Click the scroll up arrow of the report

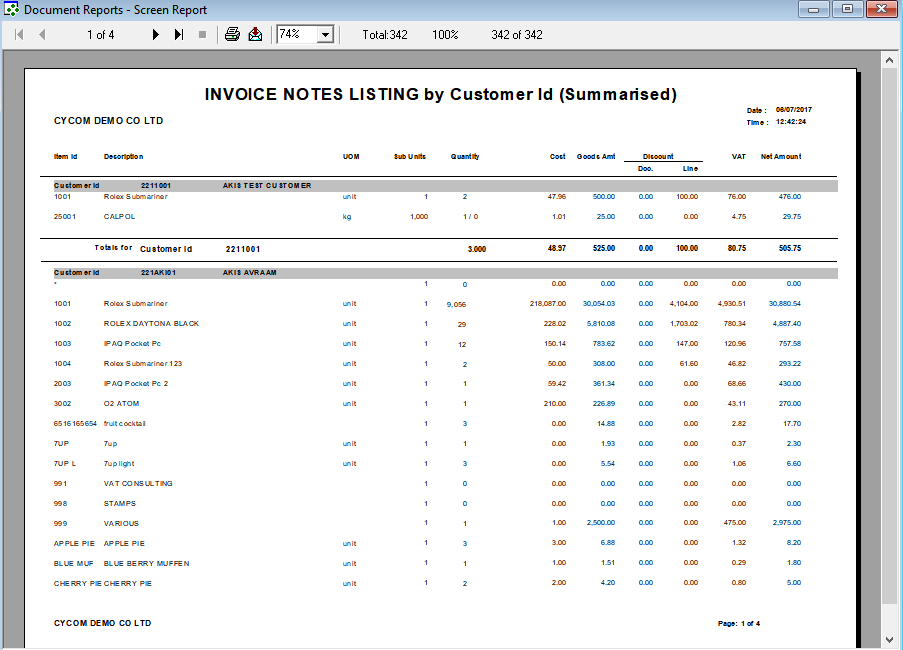click(x=889, y=60)
